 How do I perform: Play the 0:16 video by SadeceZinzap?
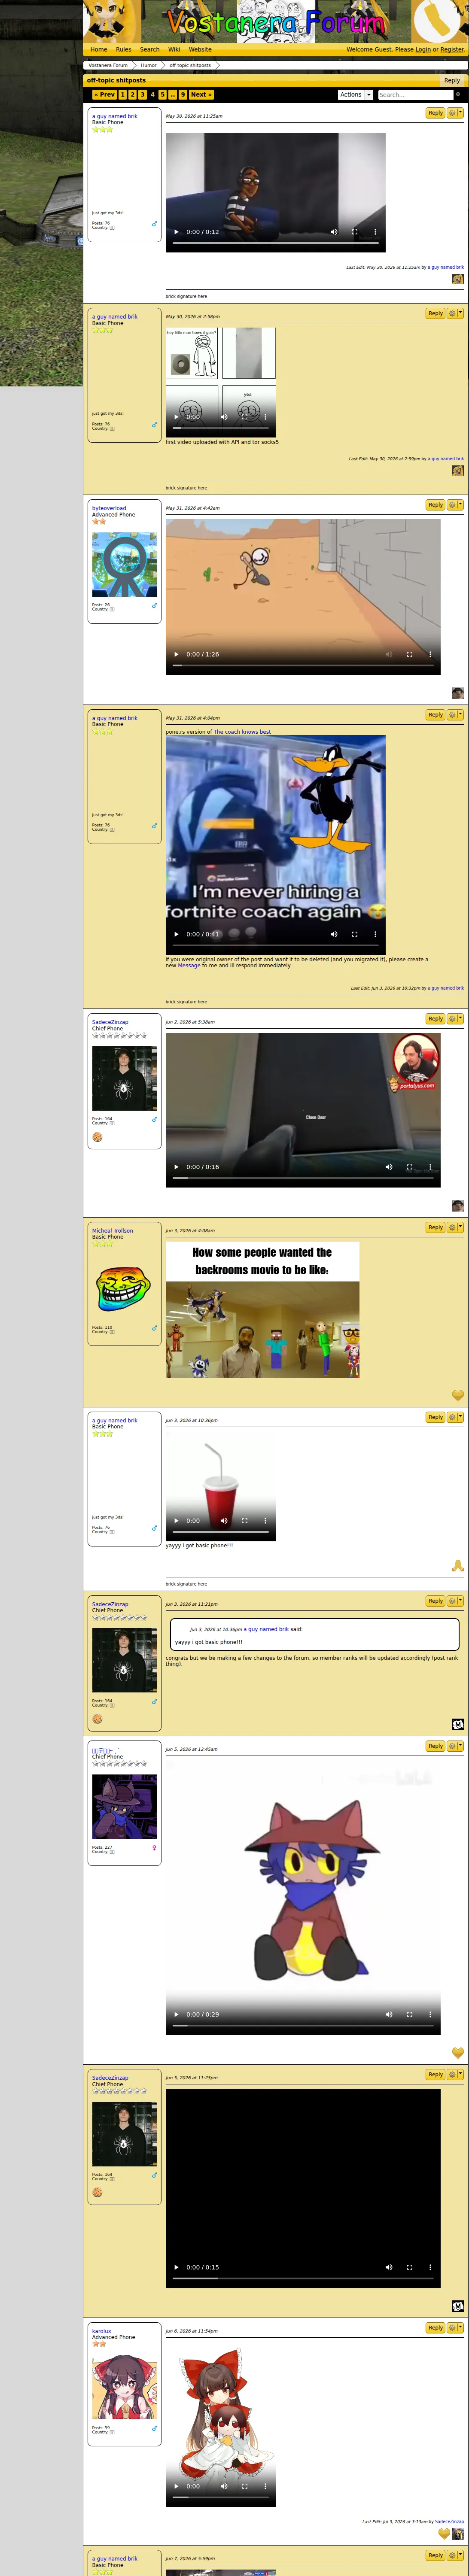tap(176, 1167)
